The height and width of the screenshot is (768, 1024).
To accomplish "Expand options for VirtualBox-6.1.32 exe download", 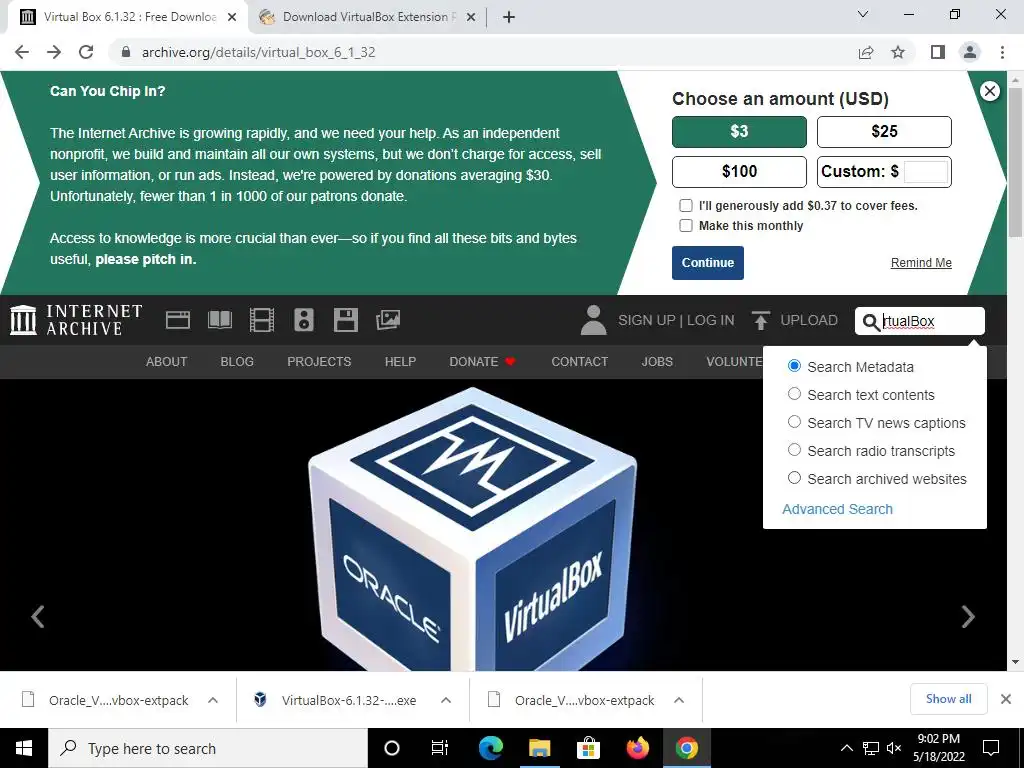I will tap(446, 700).
